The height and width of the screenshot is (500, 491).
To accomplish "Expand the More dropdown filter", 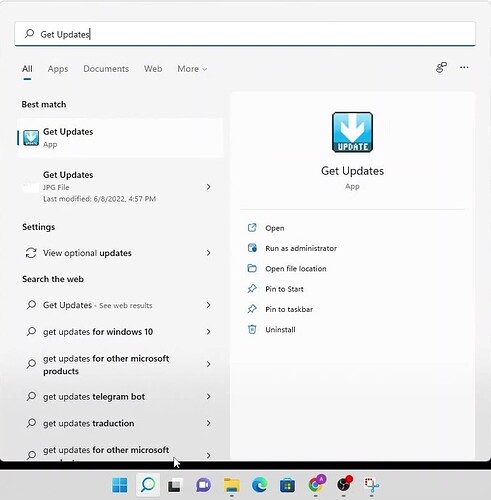I will [x=192, y=69].
